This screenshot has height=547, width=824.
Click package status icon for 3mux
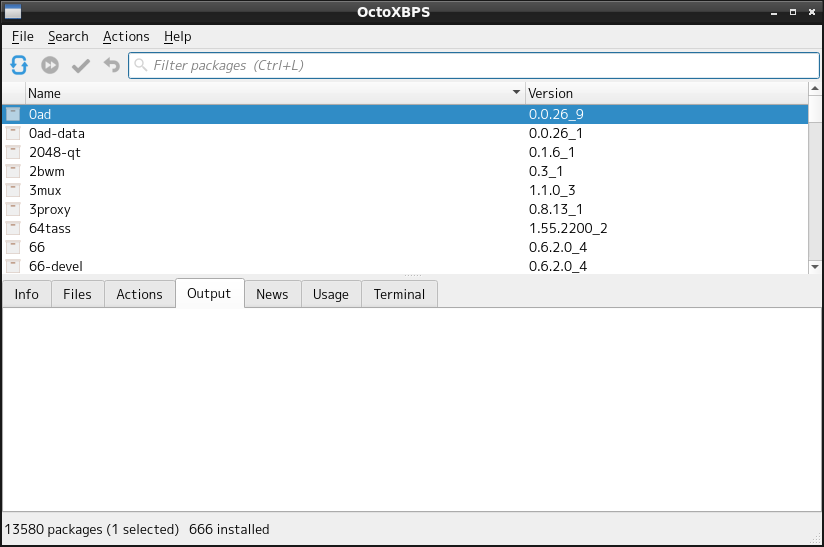coord(13,190)
